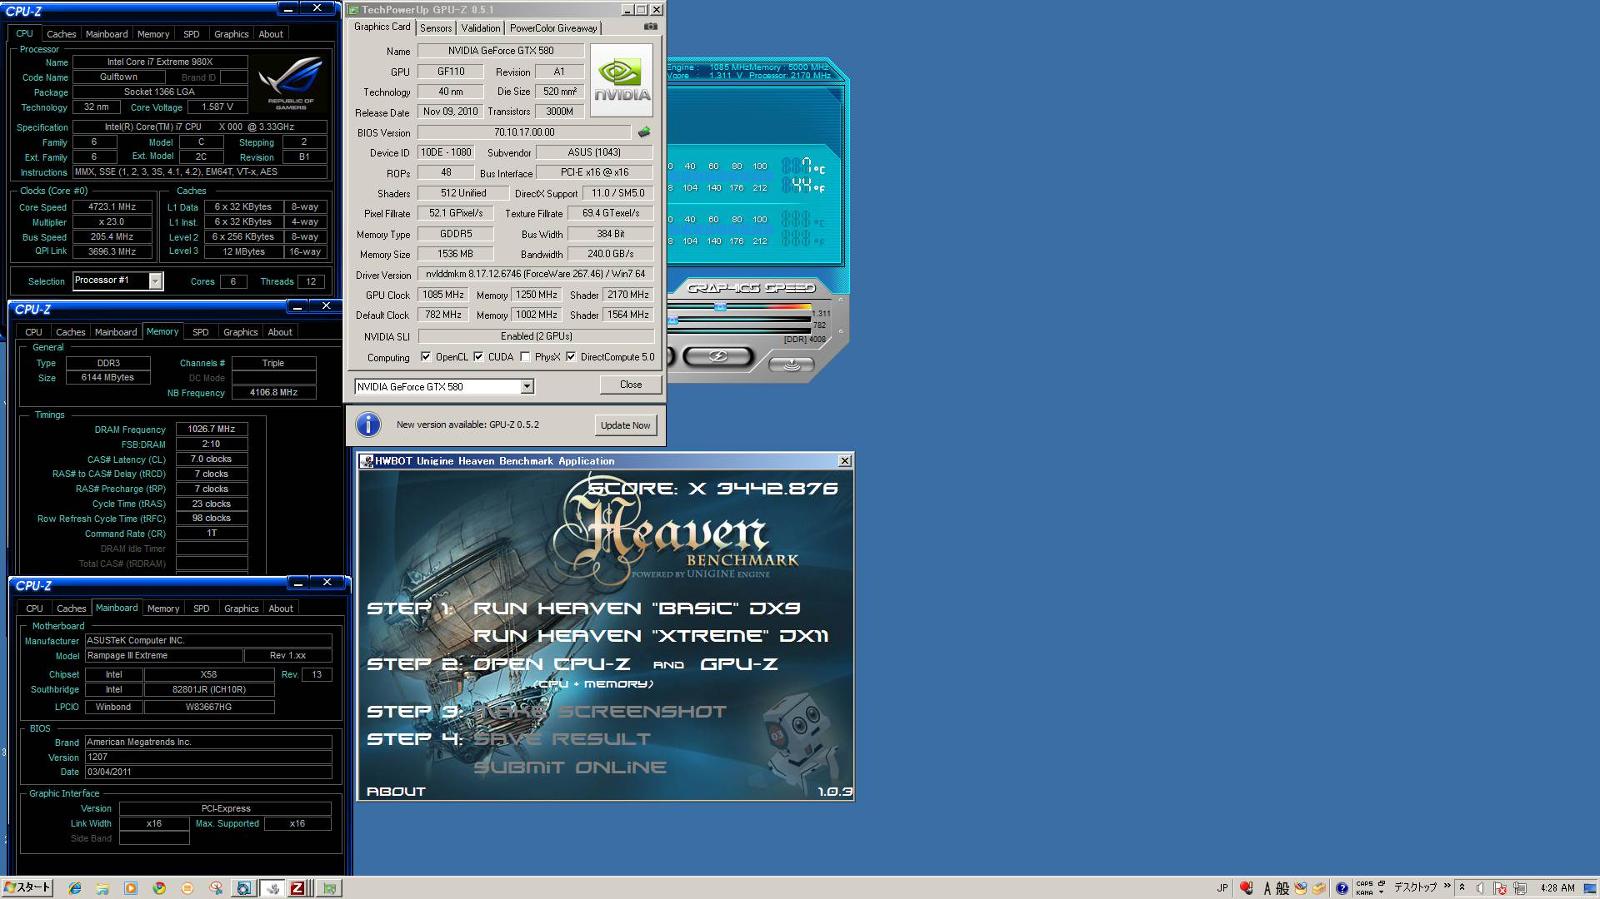Switch to the Heaven benchmark taskbar button
The image size is (1600, 899).
[x=272, y=888]
